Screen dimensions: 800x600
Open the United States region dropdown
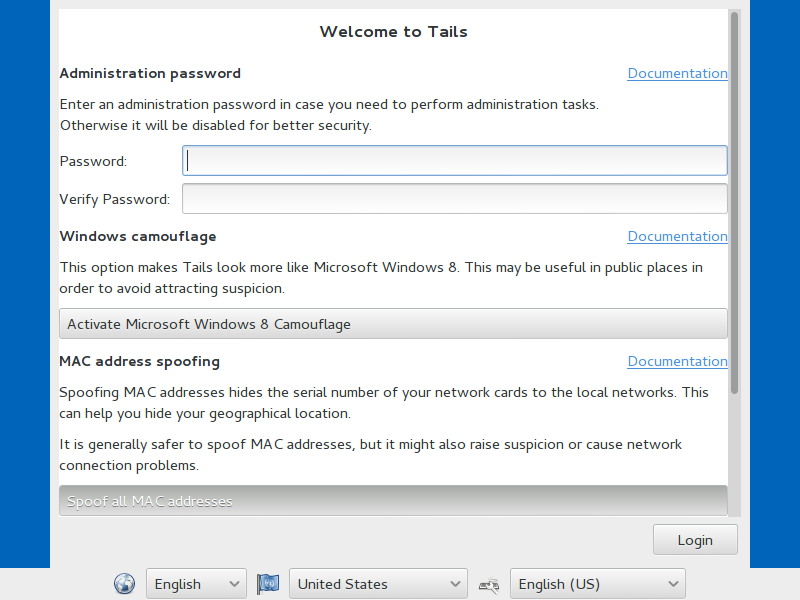pyautogui.click(x=378, y=584)
